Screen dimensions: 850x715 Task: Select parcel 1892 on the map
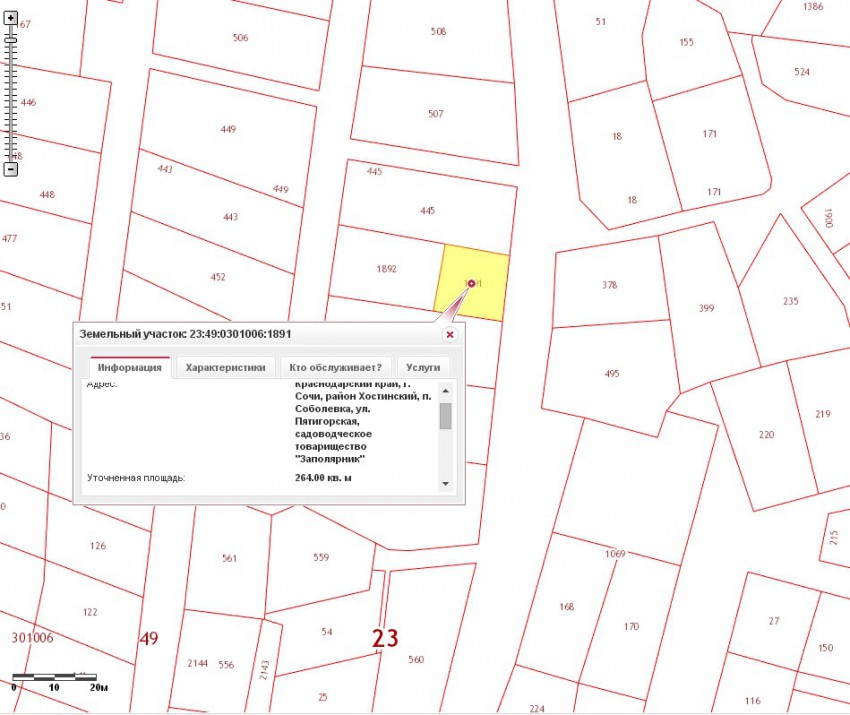click(x=386, y=269)
